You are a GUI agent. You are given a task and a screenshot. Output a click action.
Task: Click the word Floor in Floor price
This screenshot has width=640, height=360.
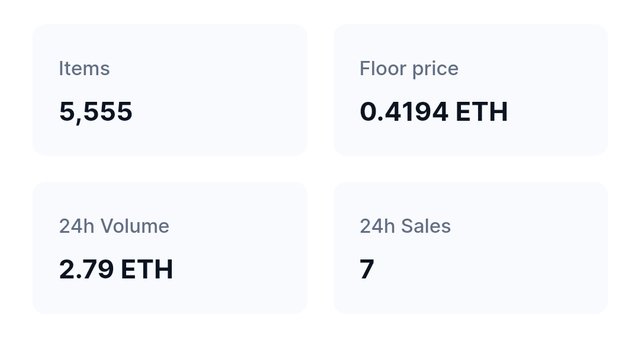(382, 68)
